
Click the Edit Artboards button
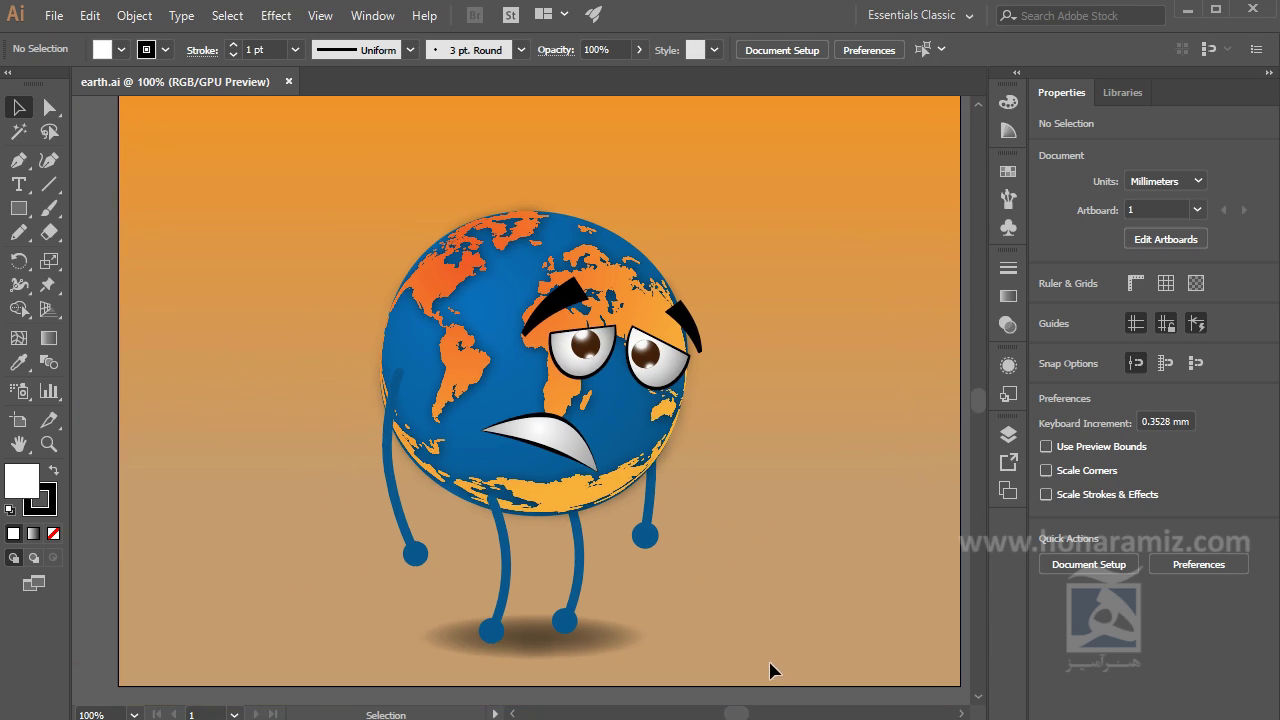(1165, 239)
